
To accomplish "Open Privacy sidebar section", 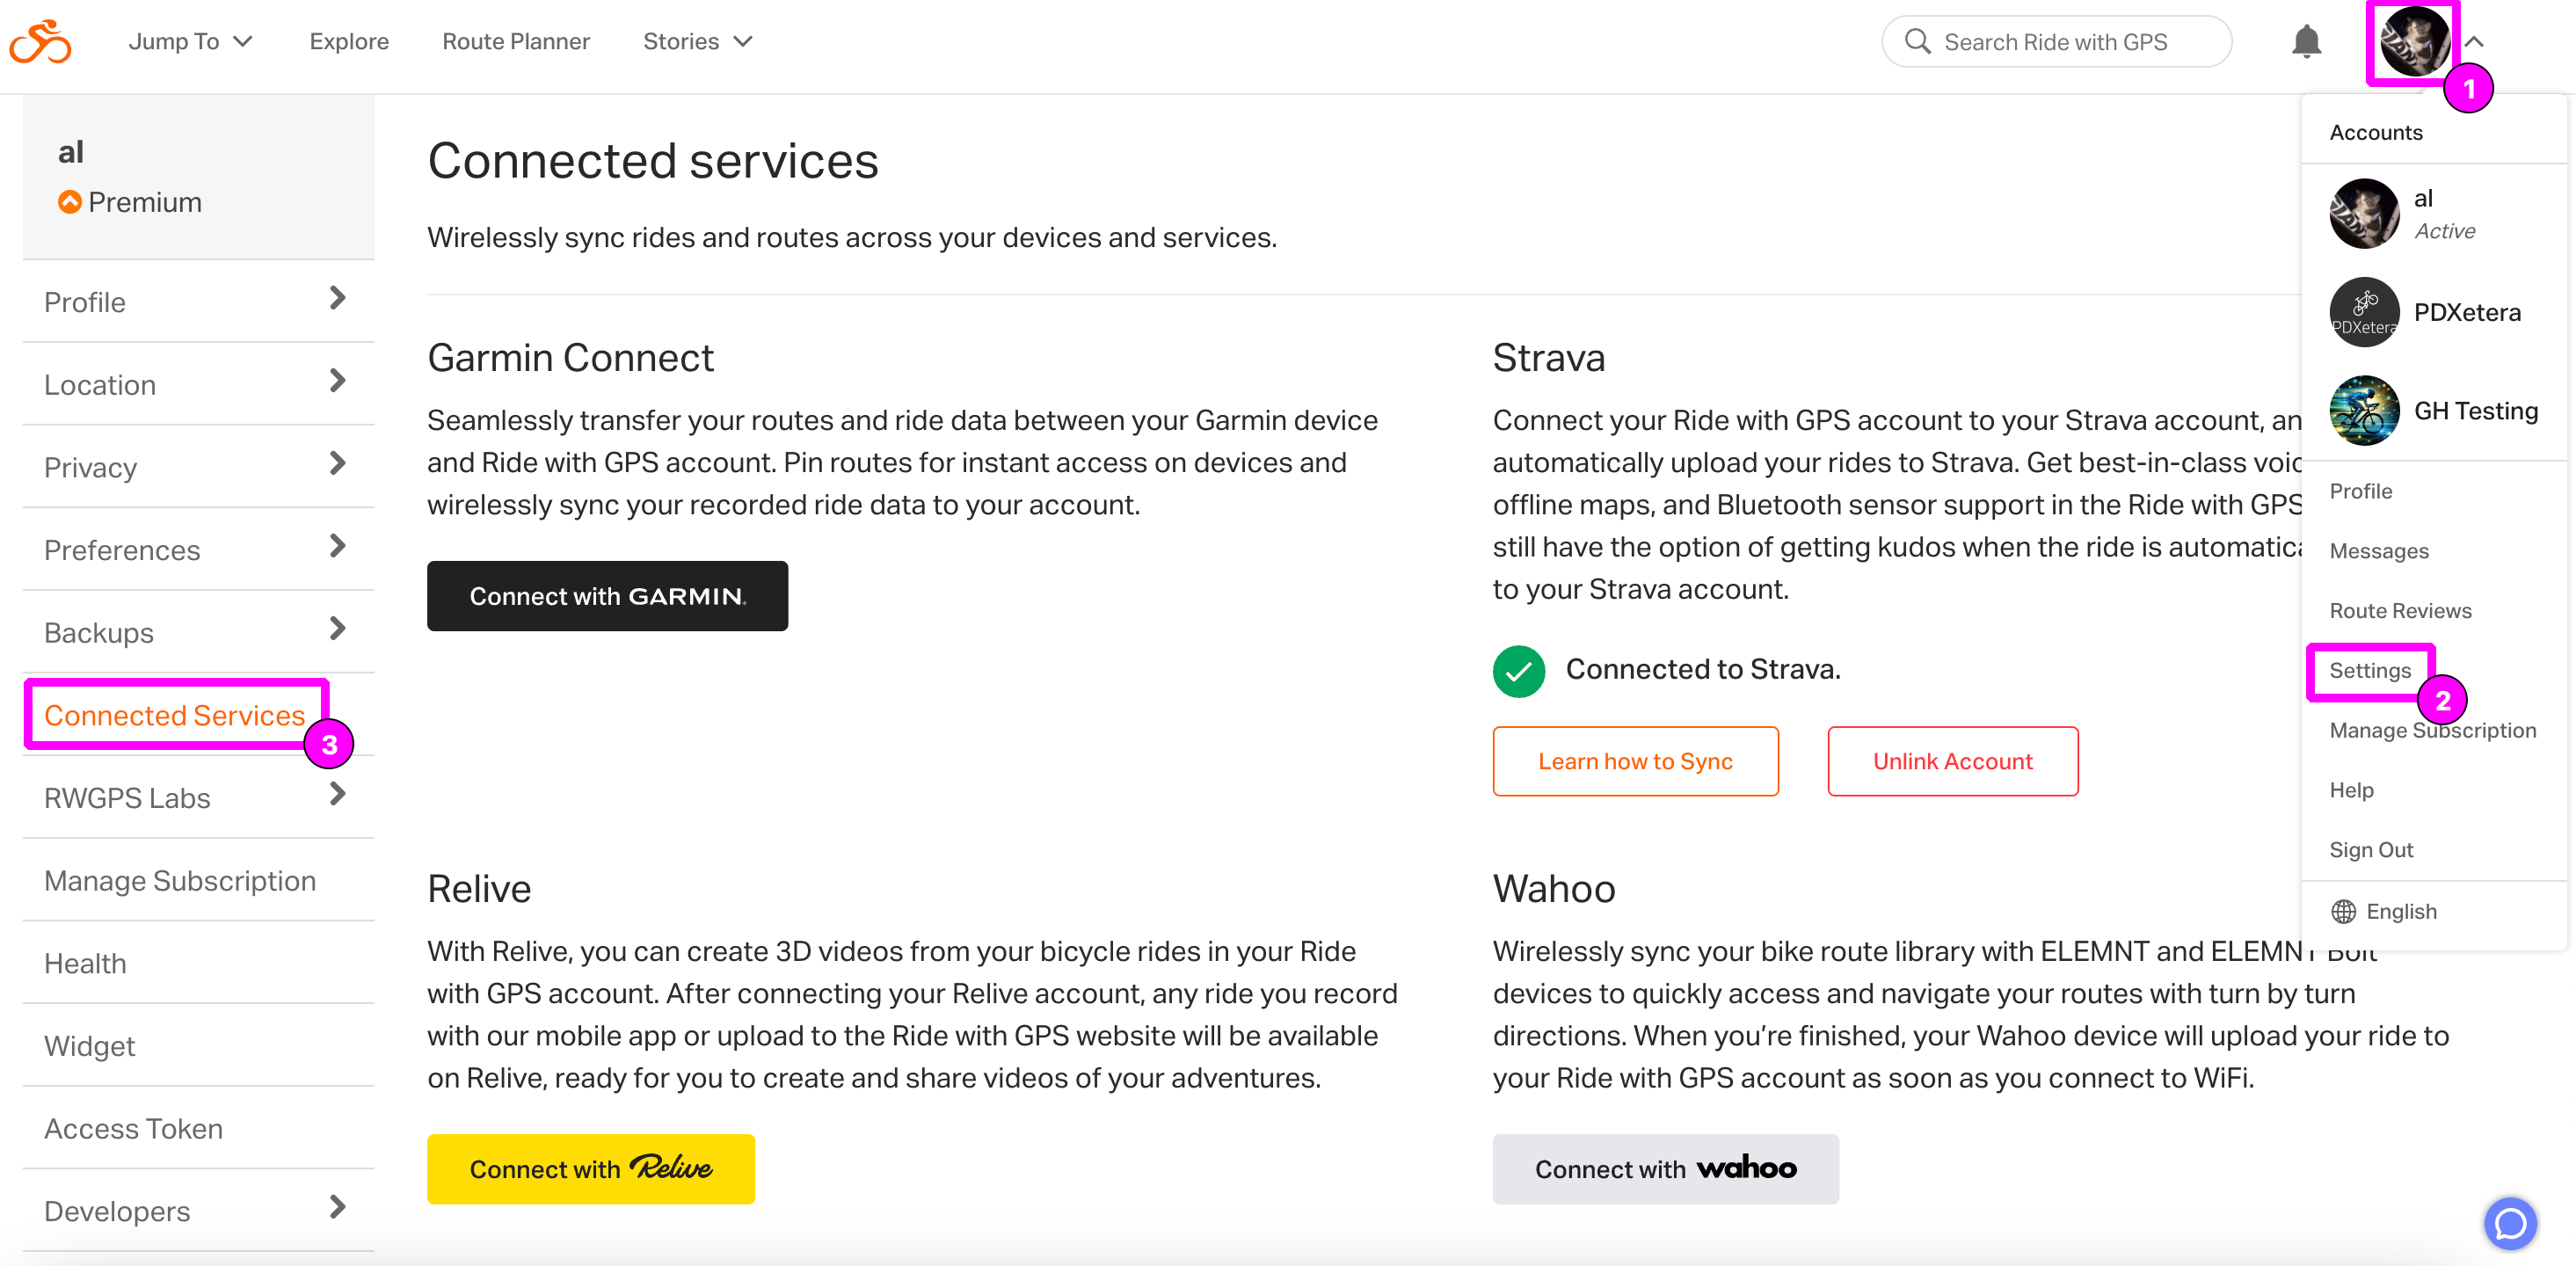I will coord(198,467).
